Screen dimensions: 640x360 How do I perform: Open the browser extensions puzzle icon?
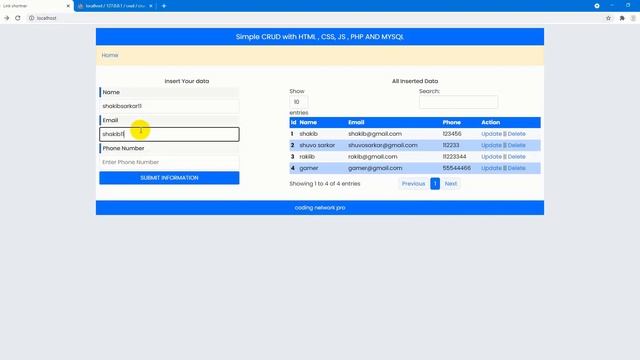point(622,18)
